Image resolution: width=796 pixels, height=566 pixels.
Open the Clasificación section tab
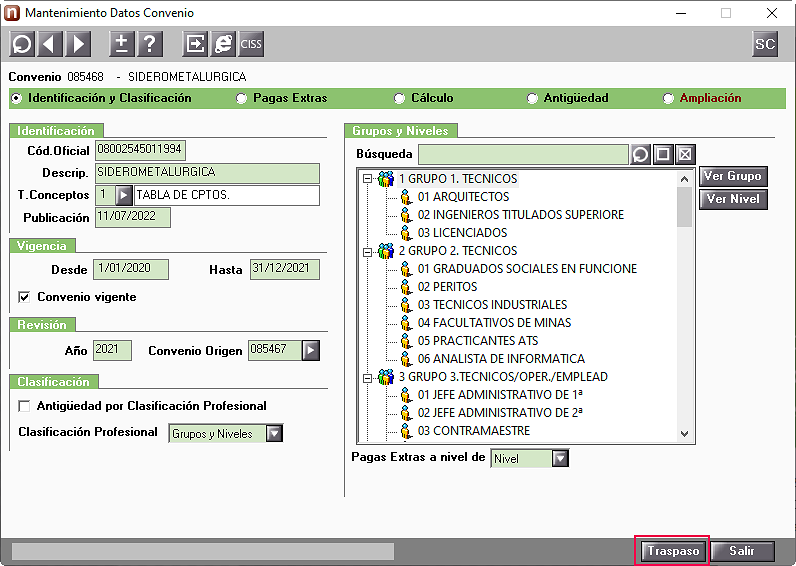pyautogui.click(x=54, y=382)
